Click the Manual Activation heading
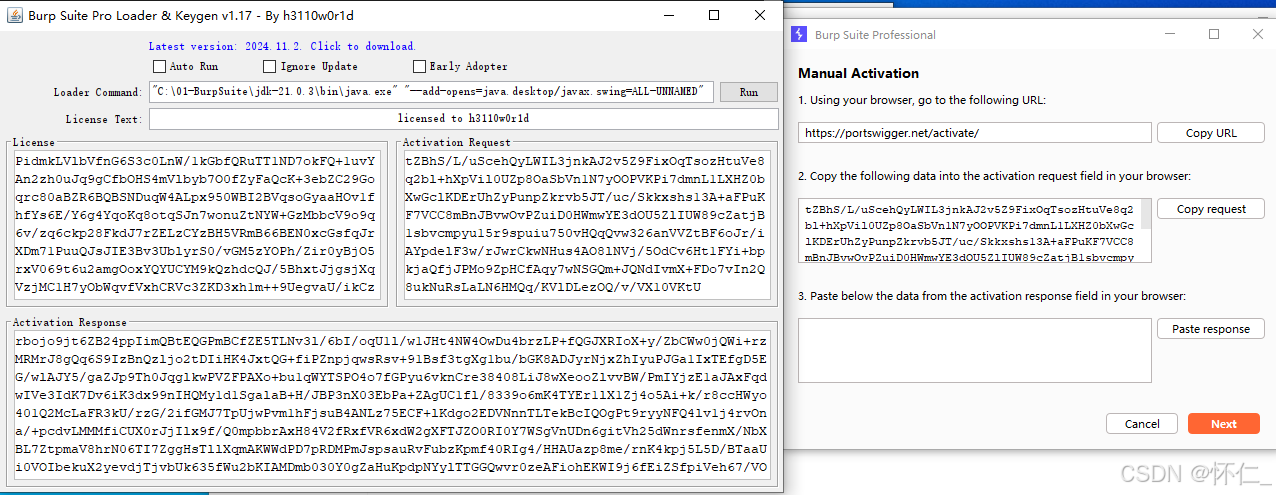 (x=858, y=73)
